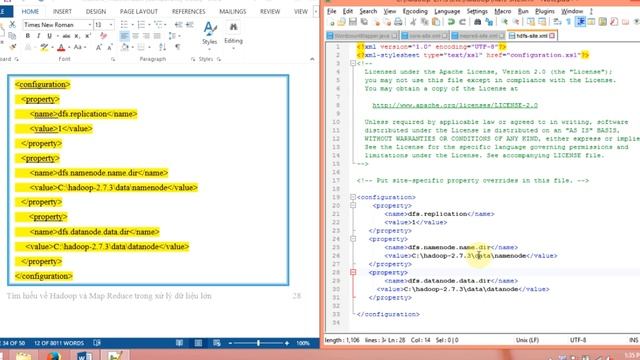Collapse the configuration fold on line 19
Viewport: 640px width, 360px height.
point(353,197)
